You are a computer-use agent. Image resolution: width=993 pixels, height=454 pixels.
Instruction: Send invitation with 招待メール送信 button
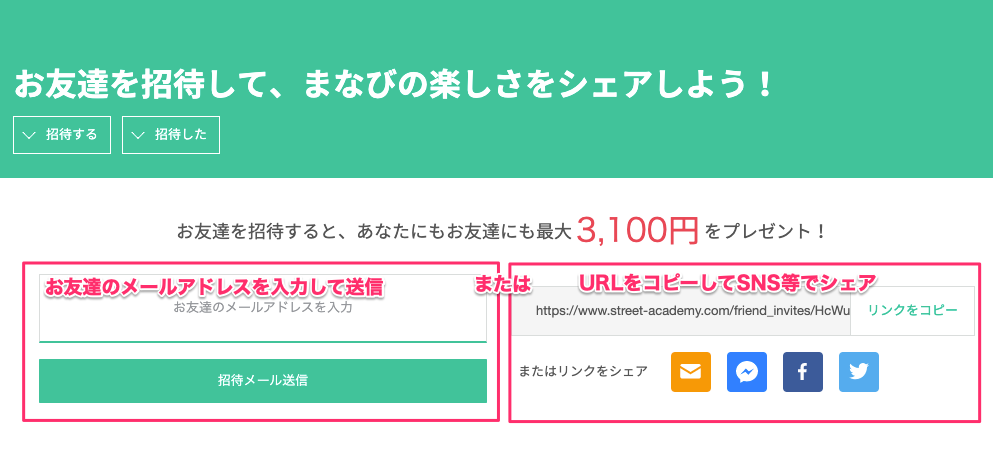point(263,381)
